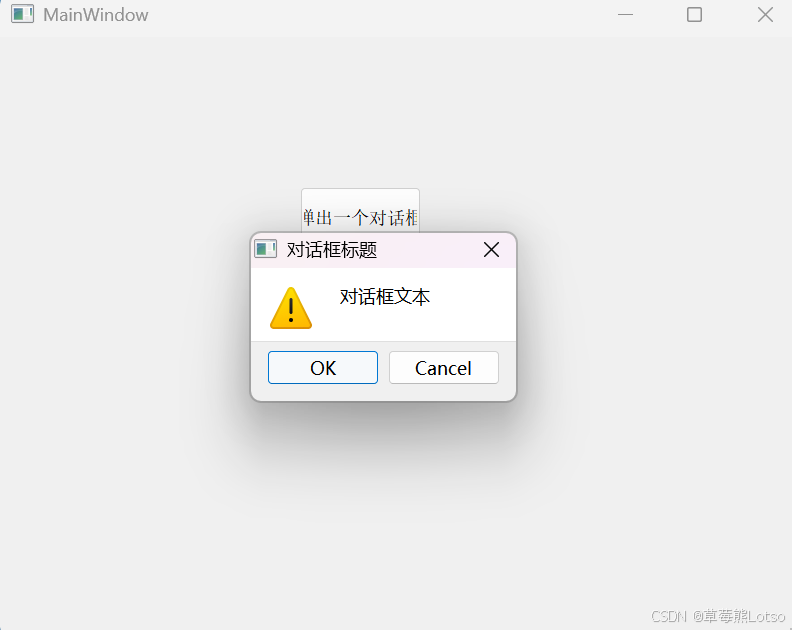Viewport: 792px width, 630px height.
Task: Click the MainWindow title text
Action: click(x=95, y=15)
